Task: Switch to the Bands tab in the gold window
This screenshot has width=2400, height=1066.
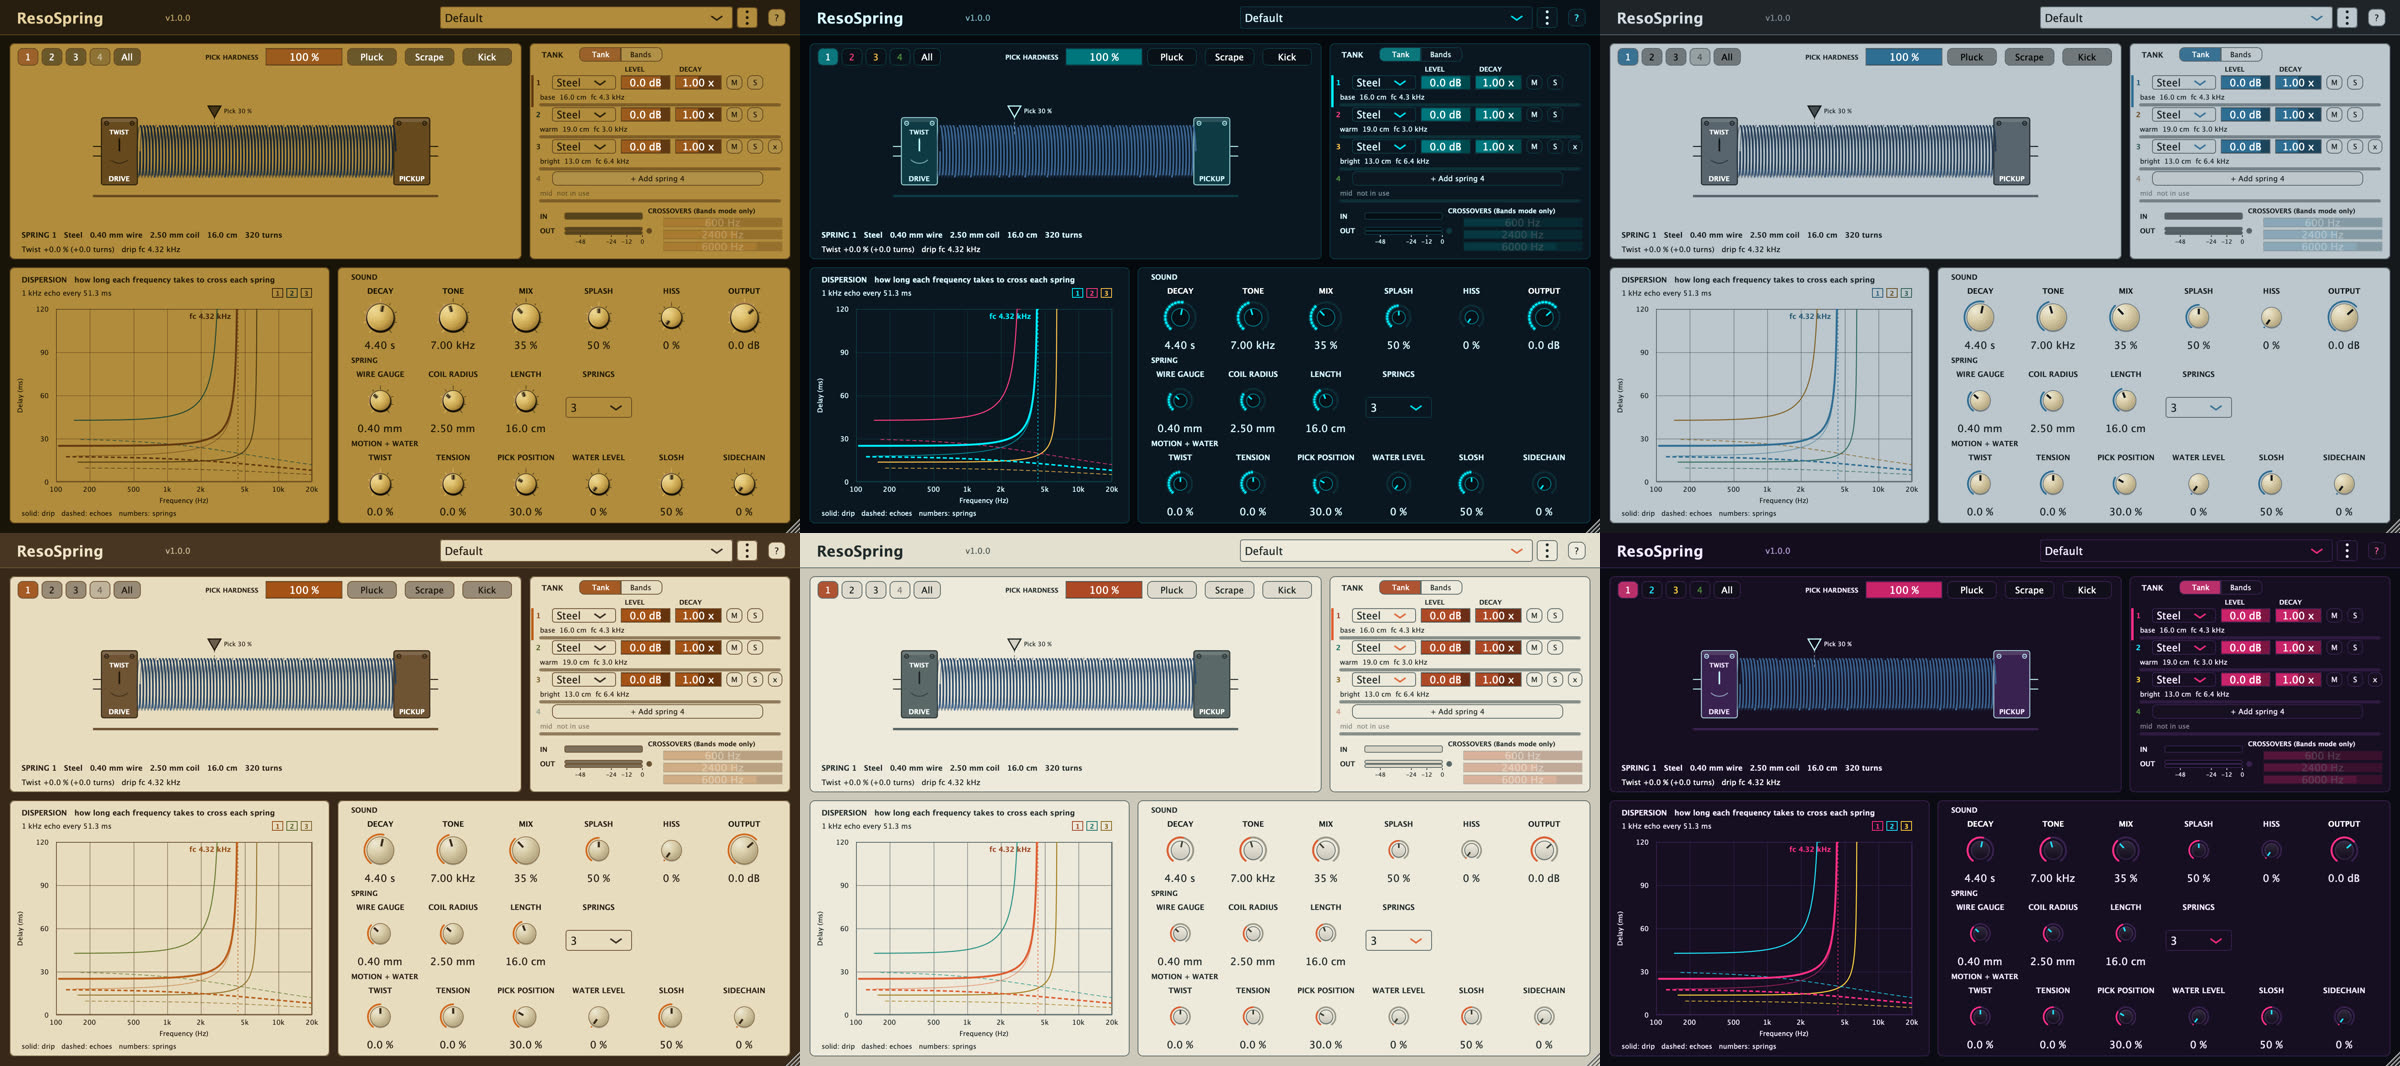Action: coord(641,55)
